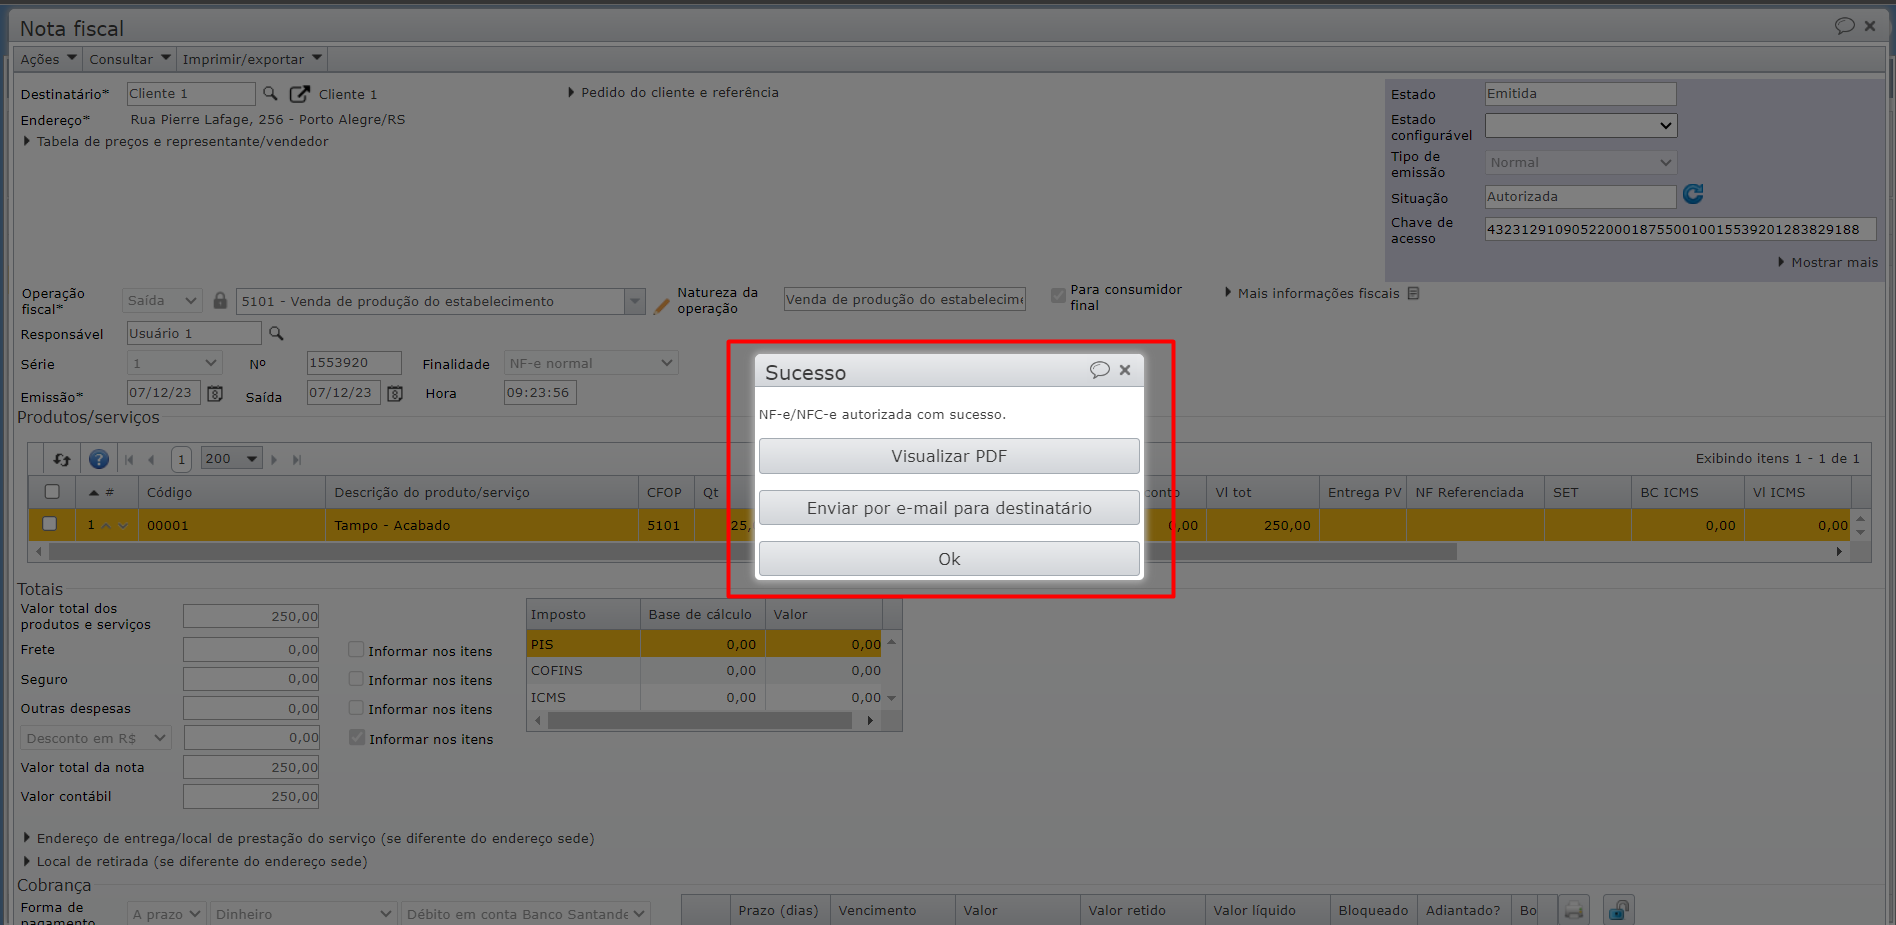Open comment bubble in Sucesso dialog

1099,370
